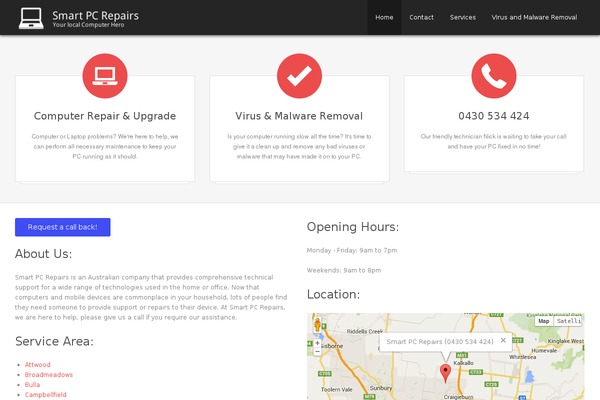Click the Request a call back! button
Image resolution: width=600 pixels, height=400 pixels.
coord(63,227)
